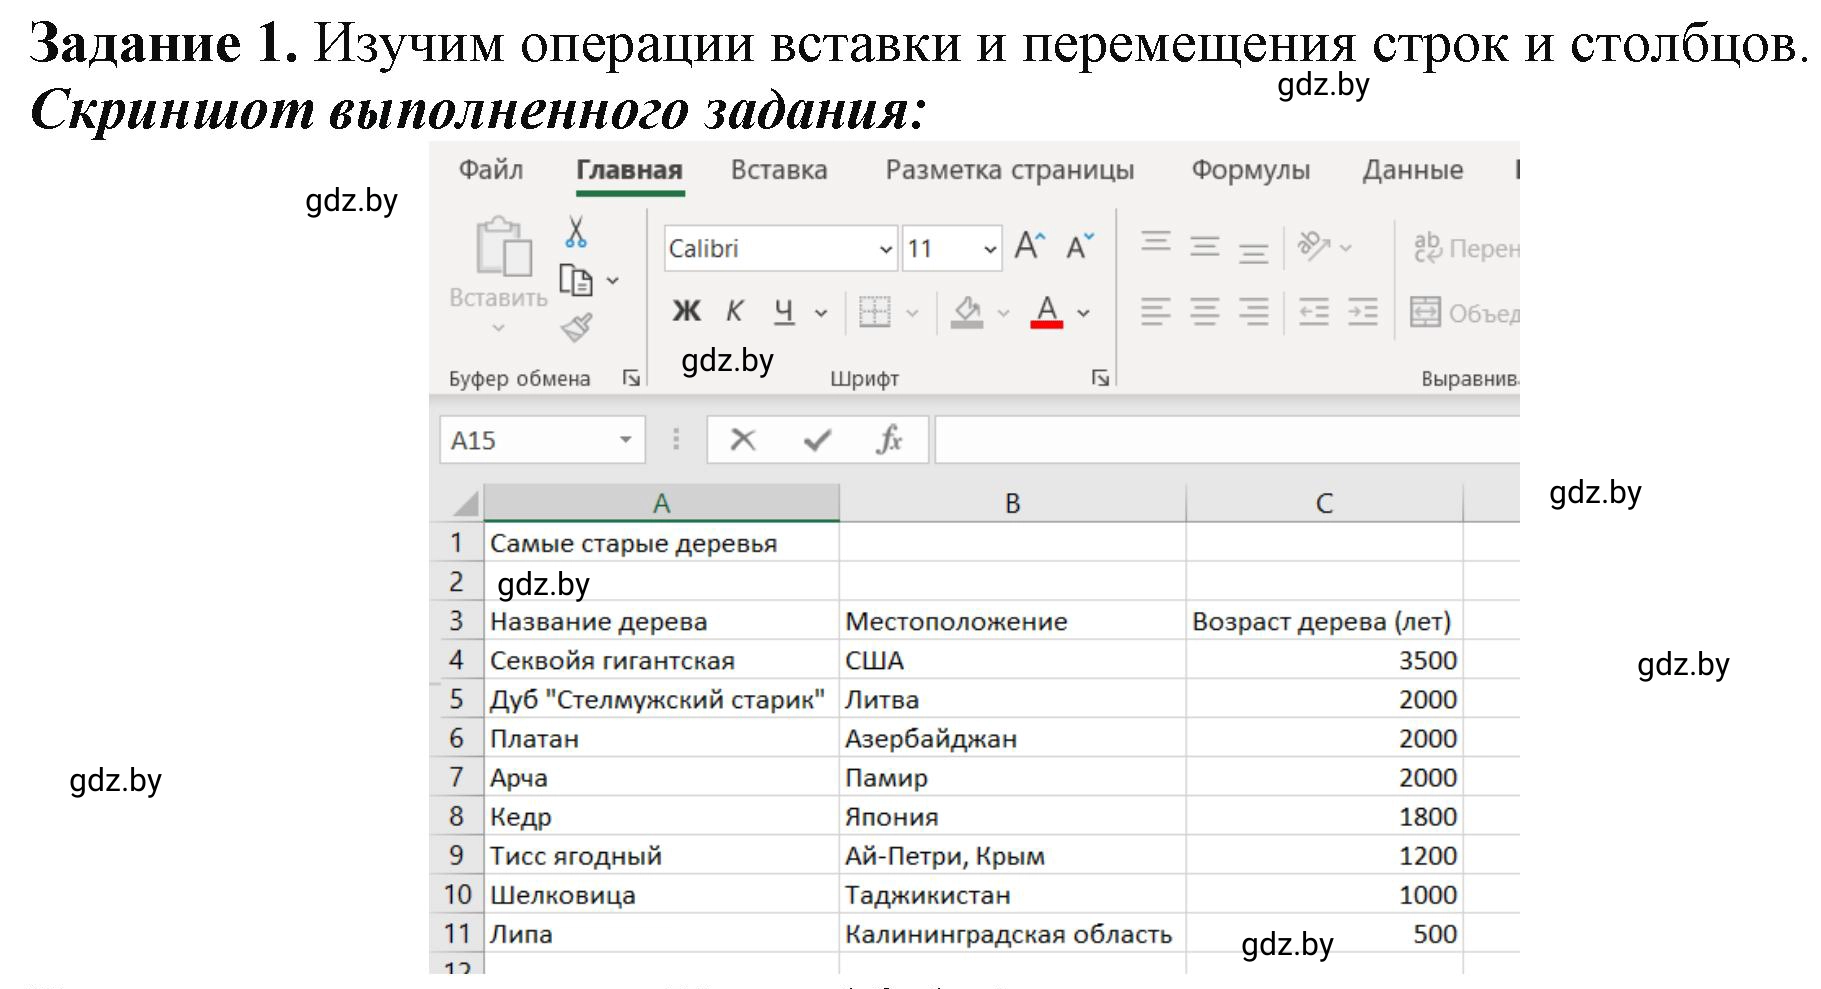Click the Insert Function fx icon
The image size is (1821, 989).
[888, 440]
